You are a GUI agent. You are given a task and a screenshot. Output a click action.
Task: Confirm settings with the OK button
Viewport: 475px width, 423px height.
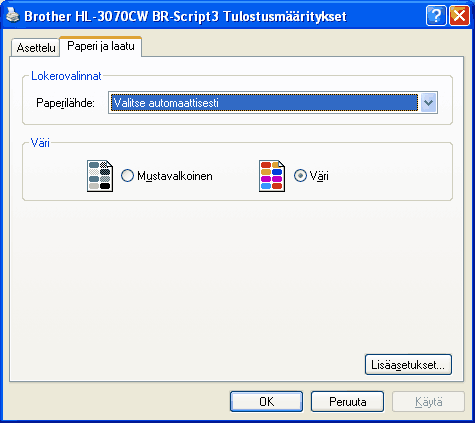tap(267, 402)
